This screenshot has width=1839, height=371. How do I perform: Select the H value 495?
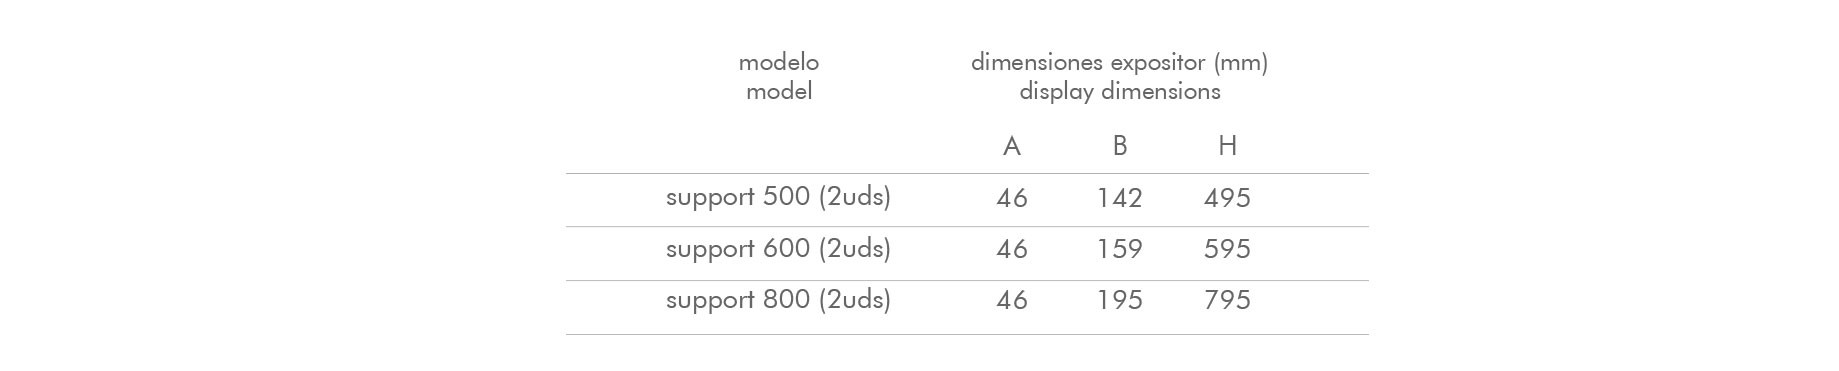pos(1227,198)
